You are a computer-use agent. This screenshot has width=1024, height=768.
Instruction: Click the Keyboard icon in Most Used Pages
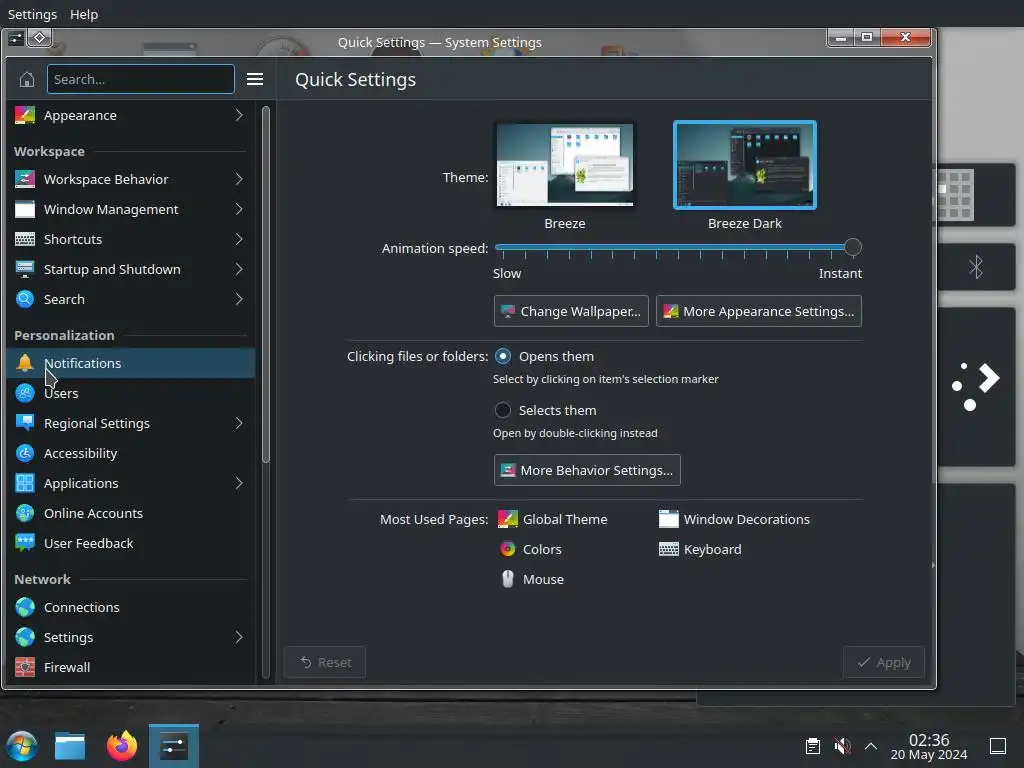point(669,549)
